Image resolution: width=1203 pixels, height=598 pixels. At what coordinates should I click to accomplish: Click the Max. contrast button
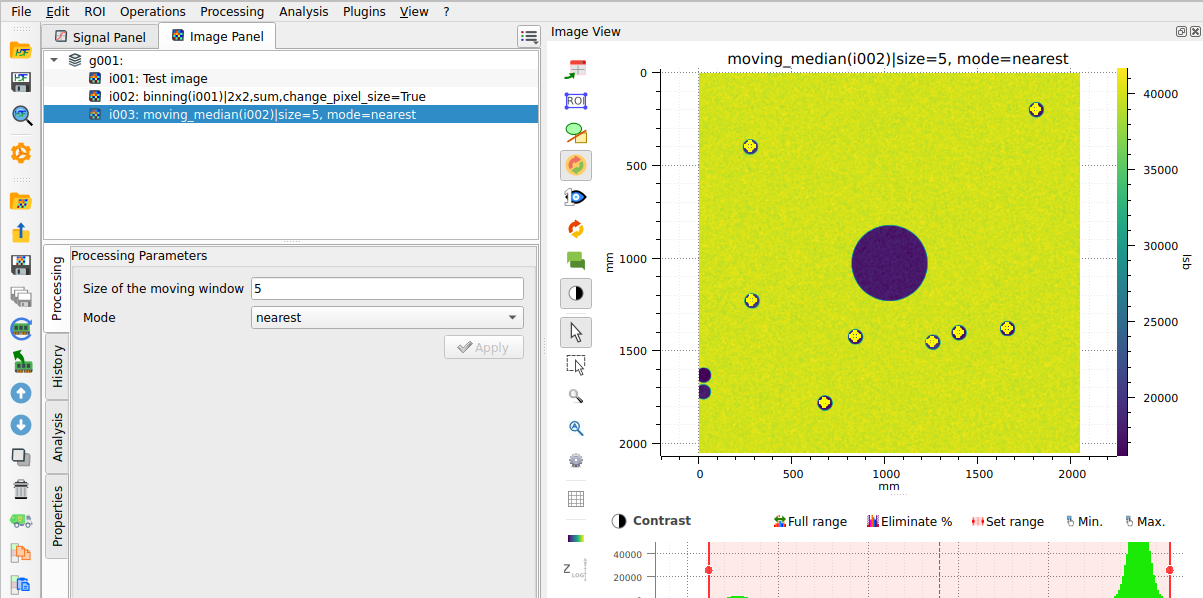click(x=1145, y=521)
